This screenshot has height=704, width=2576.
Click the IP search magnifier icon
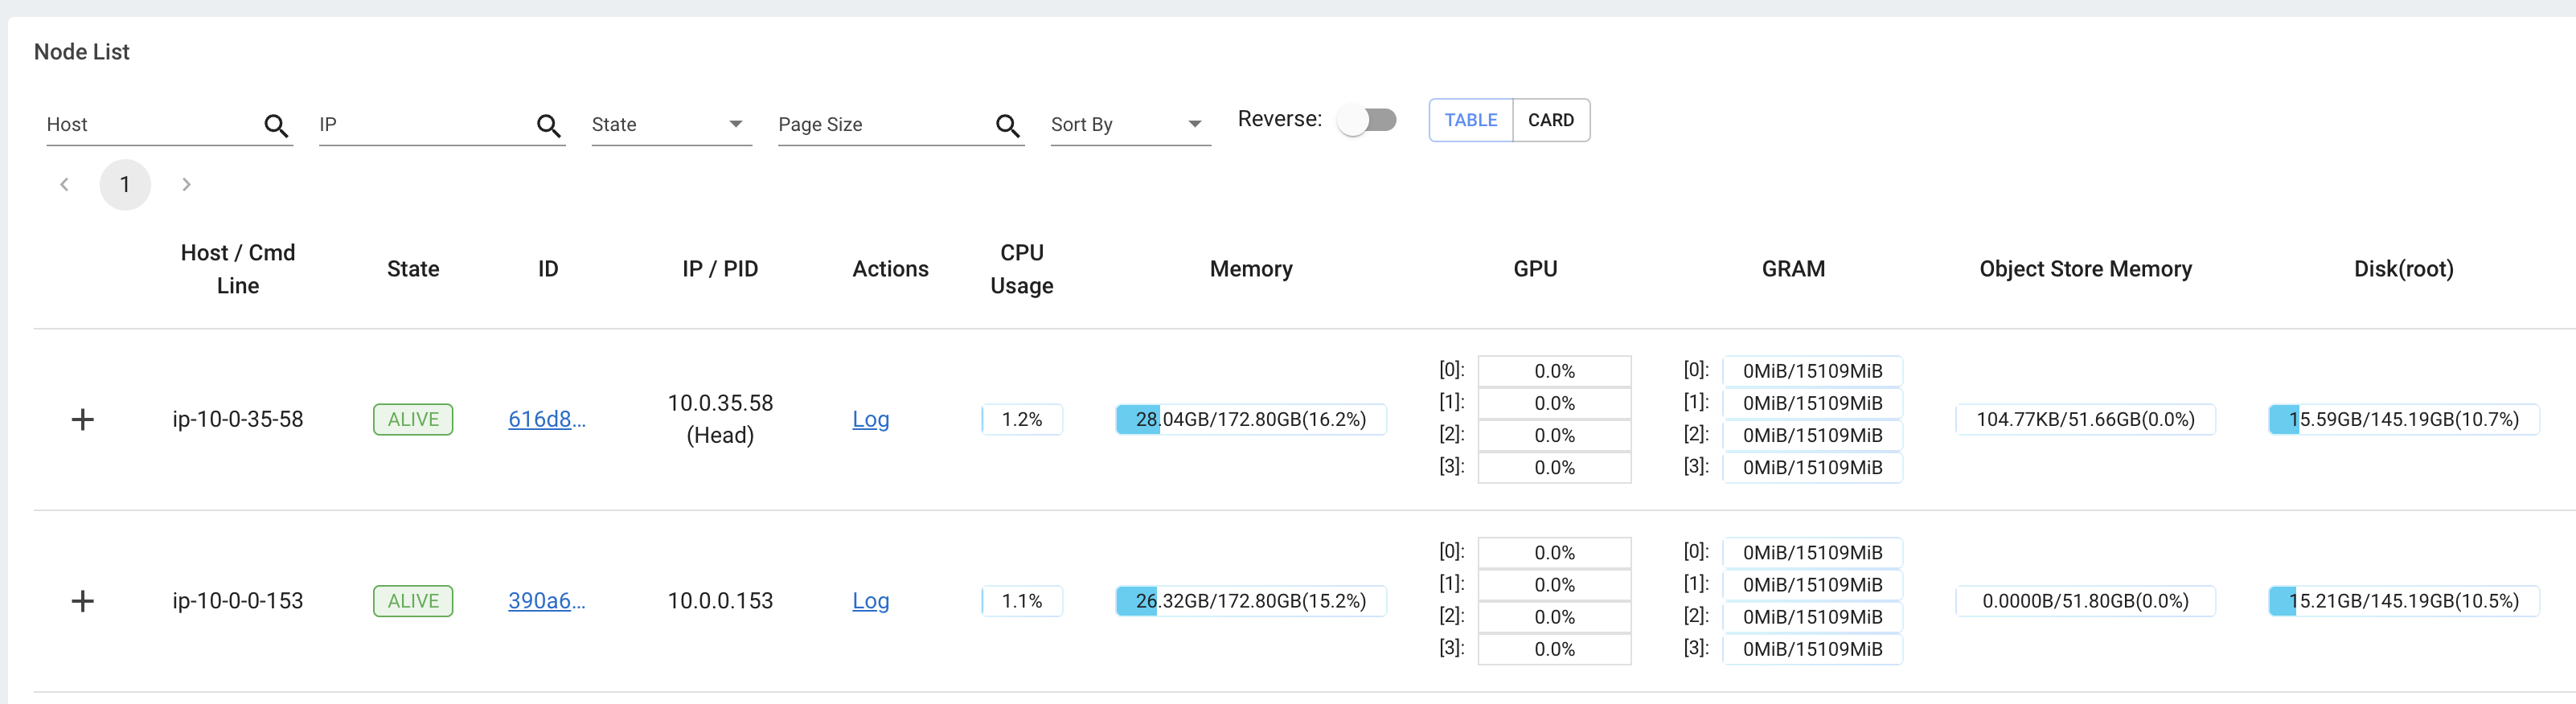548,125
